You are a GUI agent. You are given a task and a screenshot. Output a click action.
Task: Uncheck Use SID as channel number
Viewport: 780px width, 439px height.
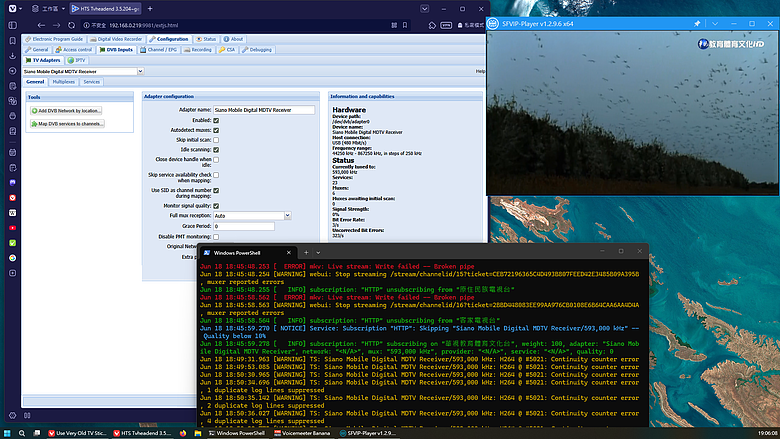(x=216, y=190)
